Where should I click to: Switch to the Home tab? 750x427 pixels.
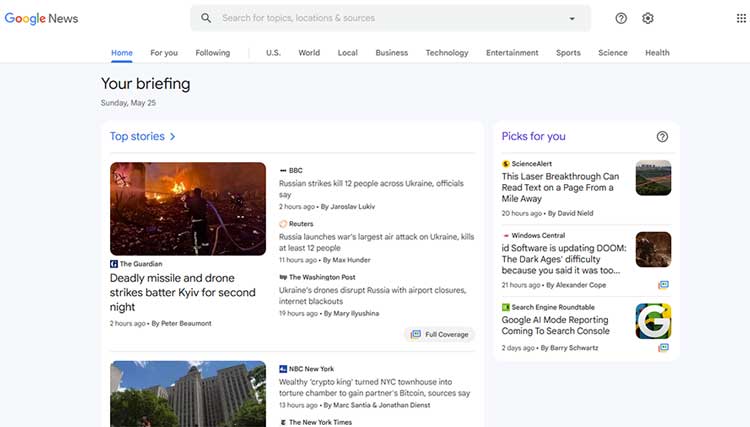(x=122, y=53)
